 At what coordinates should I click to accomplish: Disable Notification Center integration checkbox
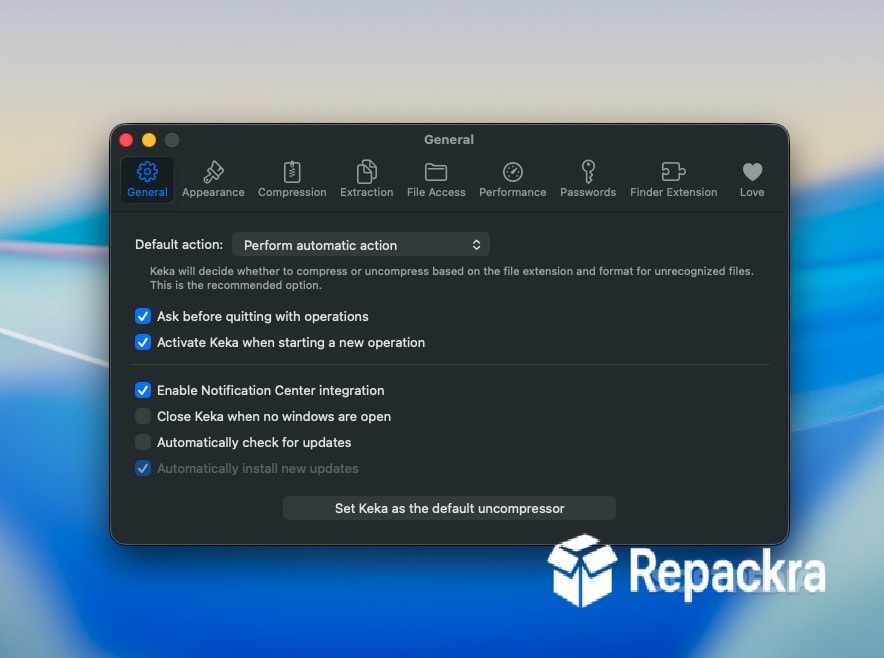click(x=143, y=390)
